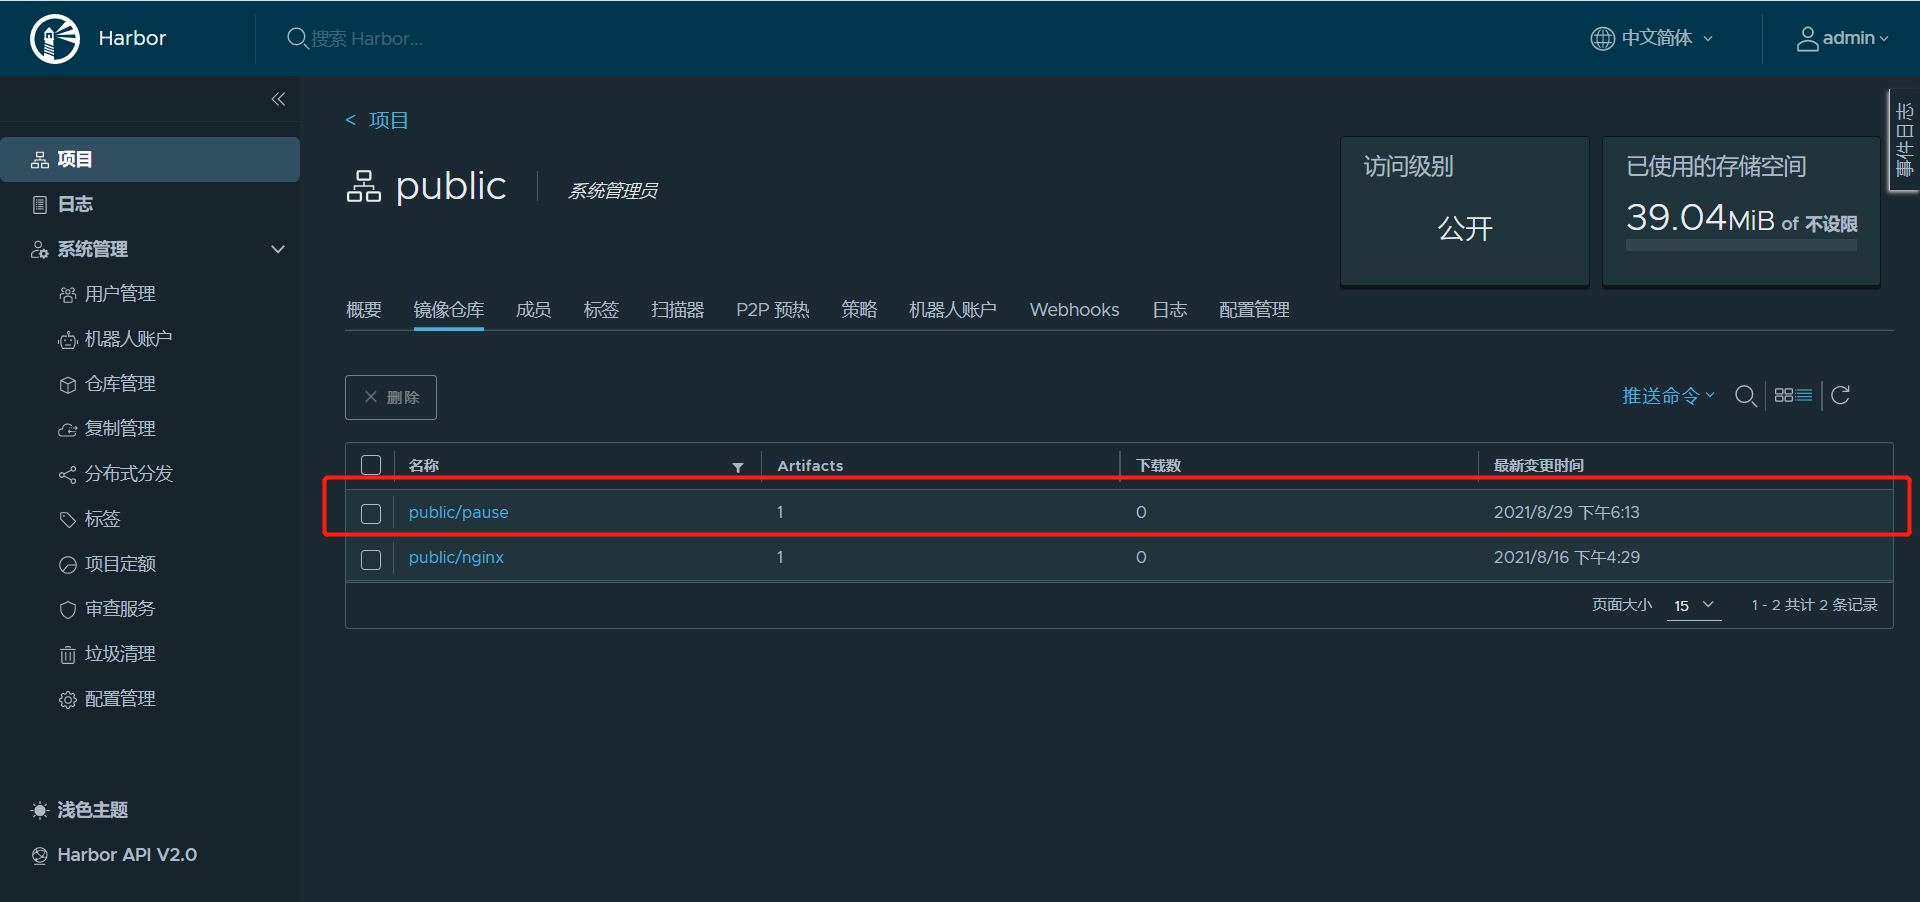This screenshot has width=1920, height=902.
Task: Click the 垃圾清理 trash icon
Action: click(x=67, y=655)
